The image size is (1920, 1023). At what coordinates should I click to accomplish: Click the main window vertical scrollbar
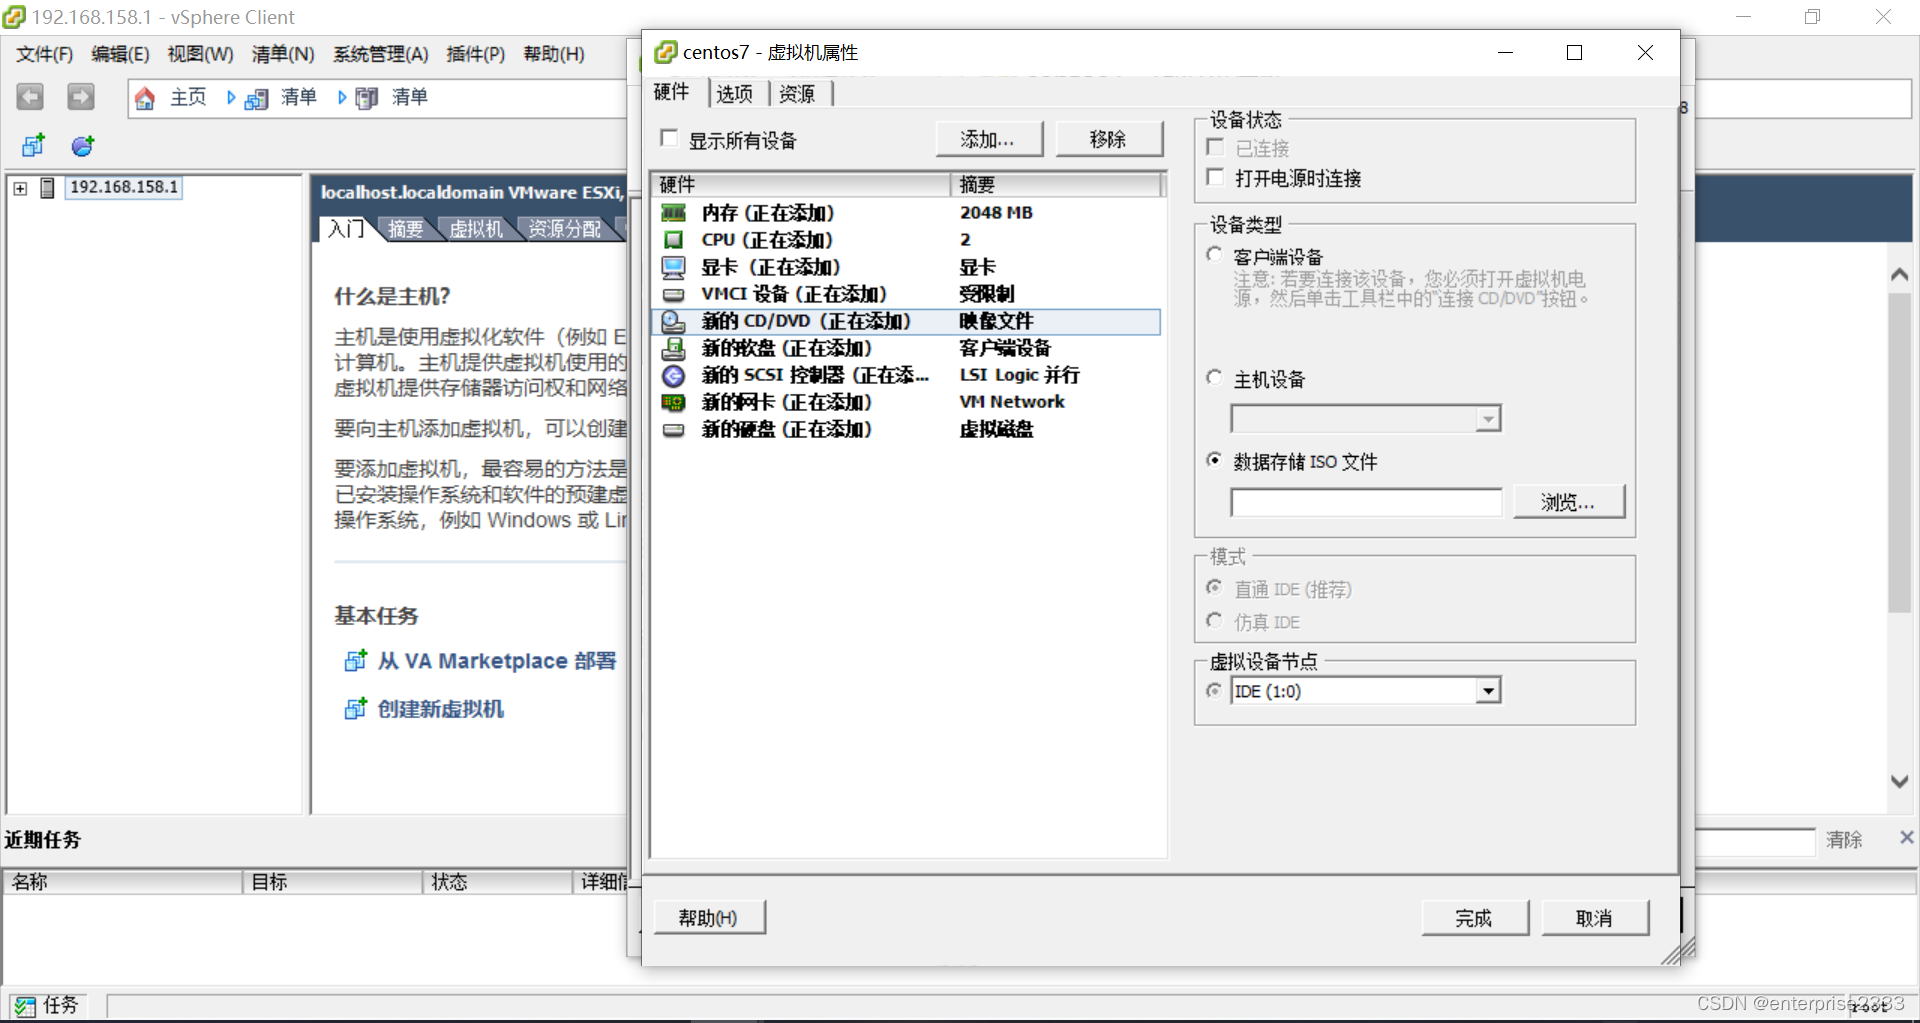click(1900, 452)
